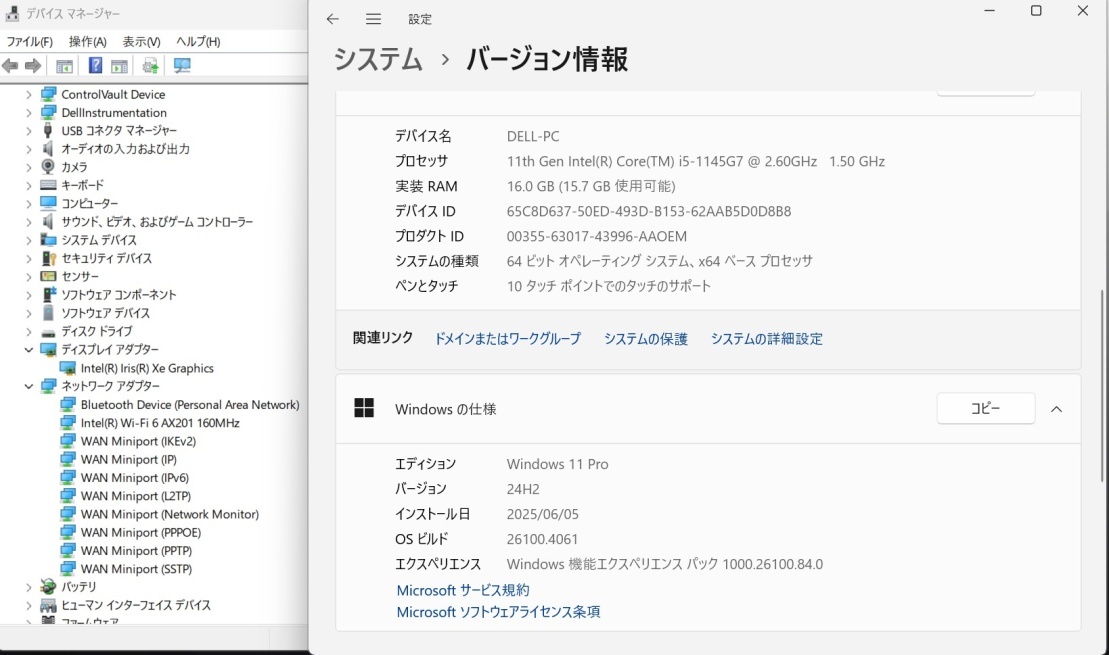
Task: Click the drive icon beside ディスク ドライブ
Action: pos(48,332)
